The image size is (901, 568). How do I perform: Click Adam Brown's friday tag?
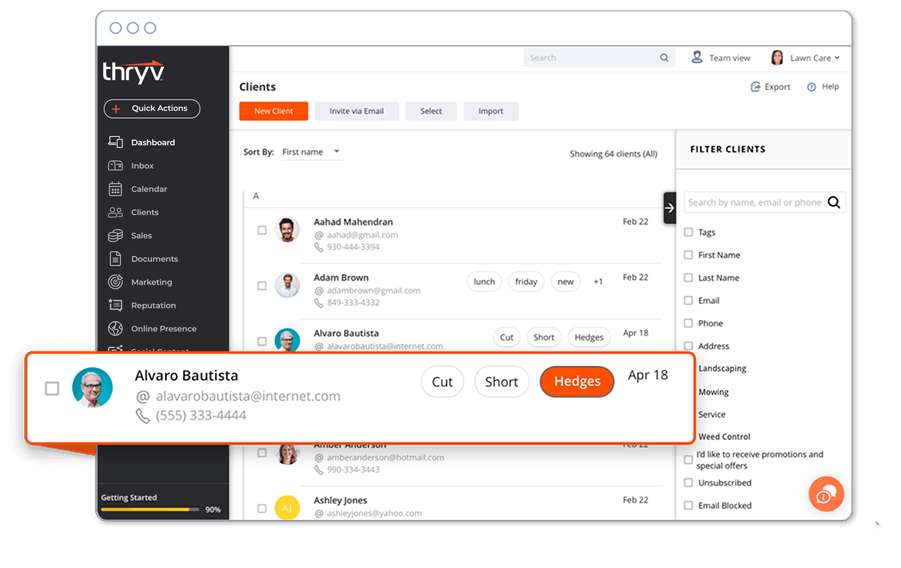[526, 282]
